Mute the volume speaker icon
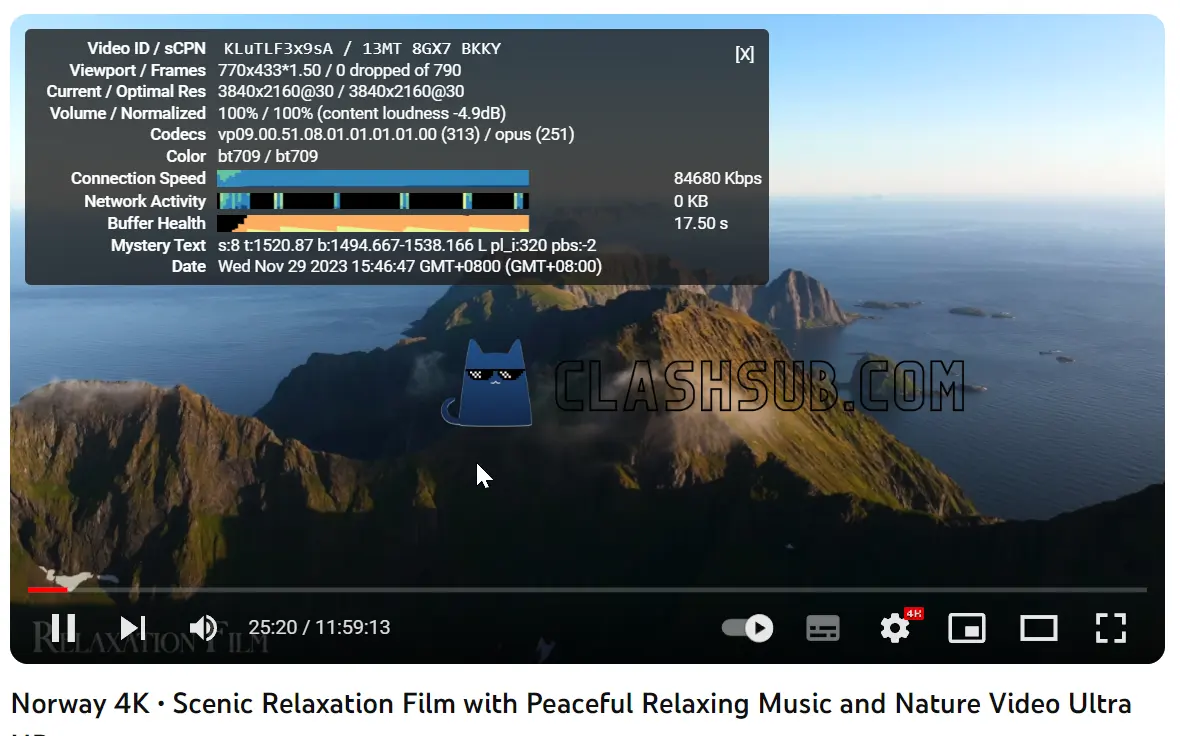1180x736 pixels. 204,628
